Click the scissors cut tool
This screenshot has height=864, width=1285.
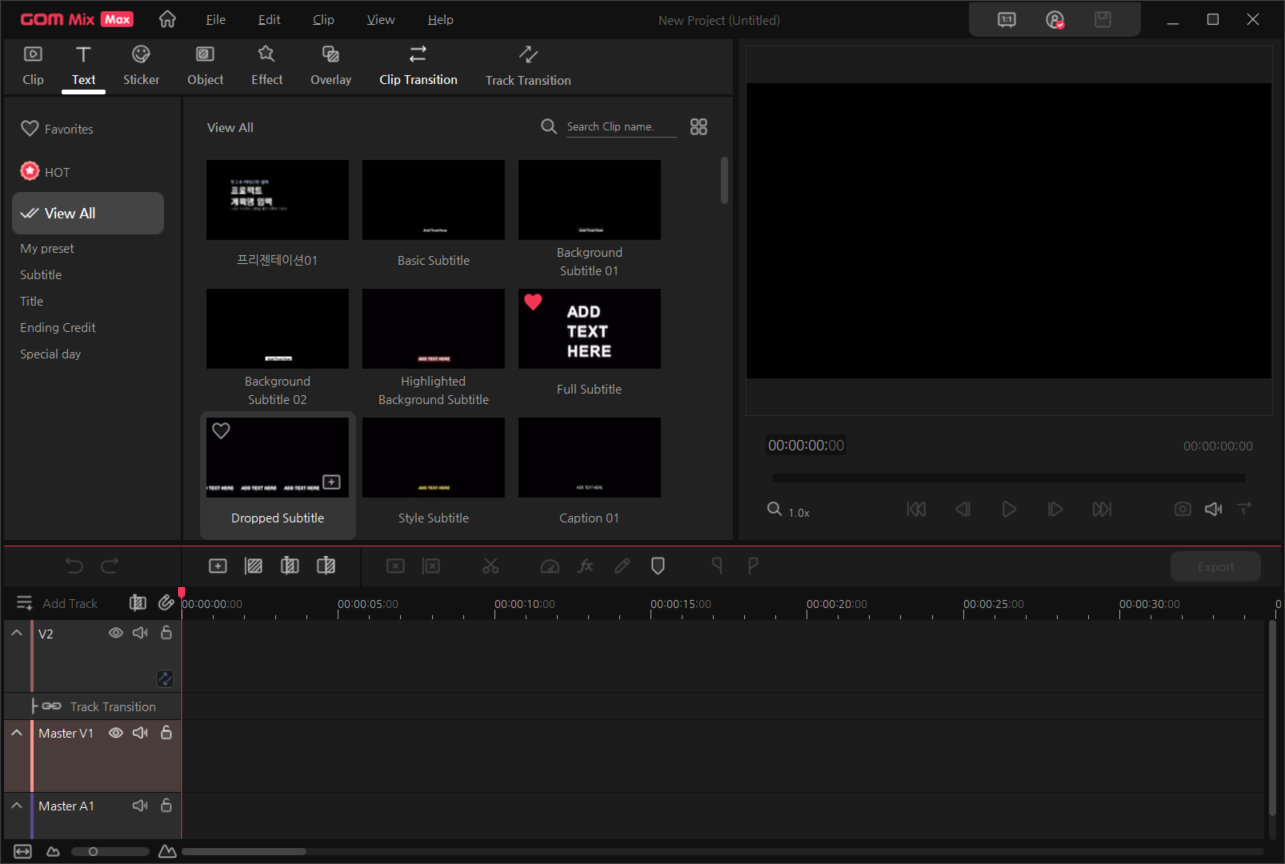490,566
